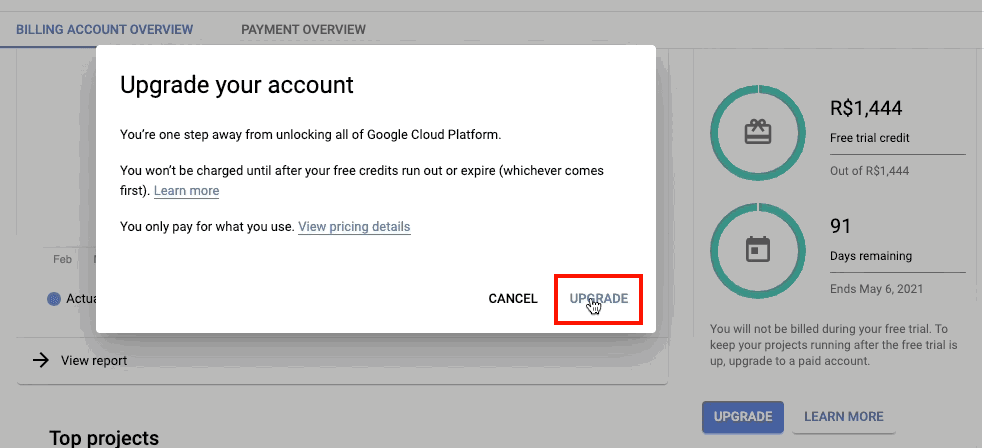Click the days remaining progress ring

tap(758, 250)
